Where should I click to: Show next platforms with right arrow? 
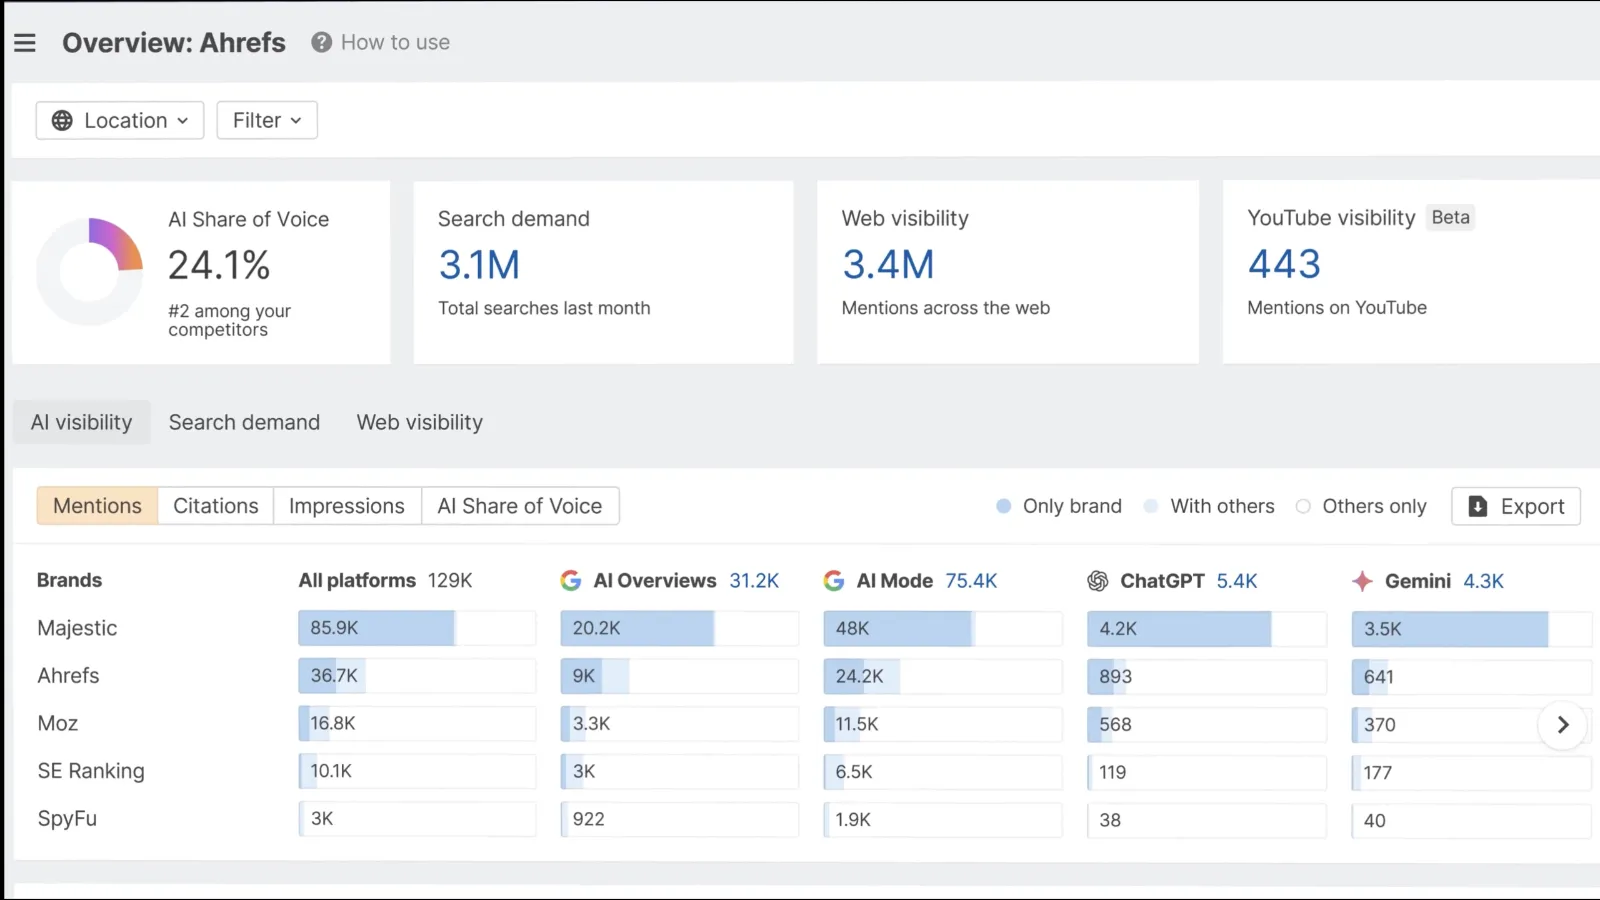(1563, 725)
